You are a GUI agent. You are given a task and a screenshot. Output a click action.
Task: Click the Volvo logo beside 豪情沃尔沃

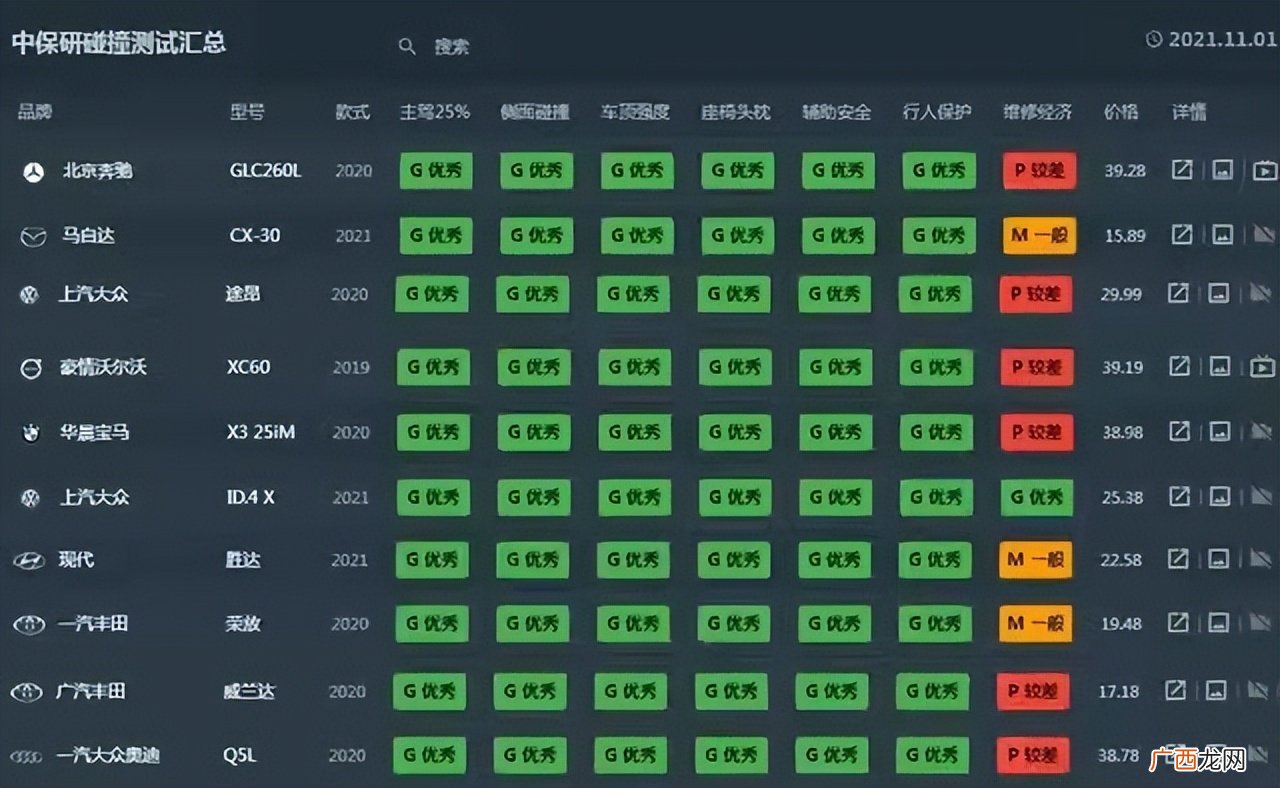pyautogui.click(x=31, y=368)
